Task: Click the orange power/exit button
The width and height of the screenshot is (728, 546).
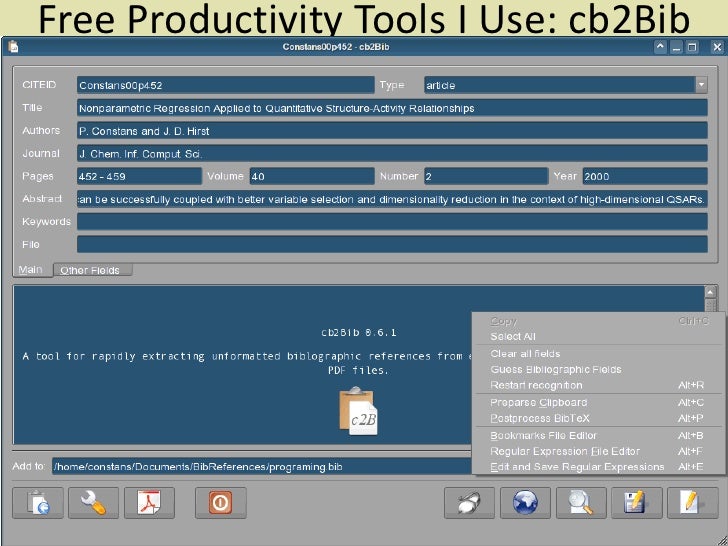Action: pos(221,503)
